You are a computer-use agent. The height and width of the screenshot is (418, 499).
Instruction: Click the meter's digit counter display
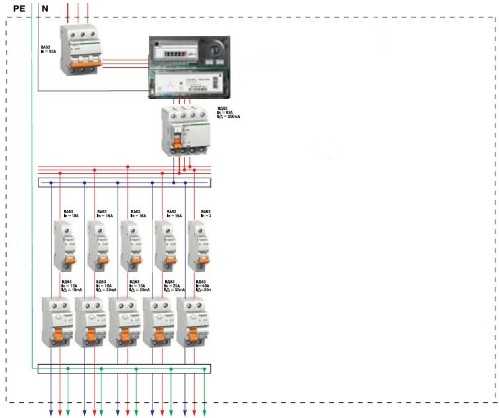point(175,53)
